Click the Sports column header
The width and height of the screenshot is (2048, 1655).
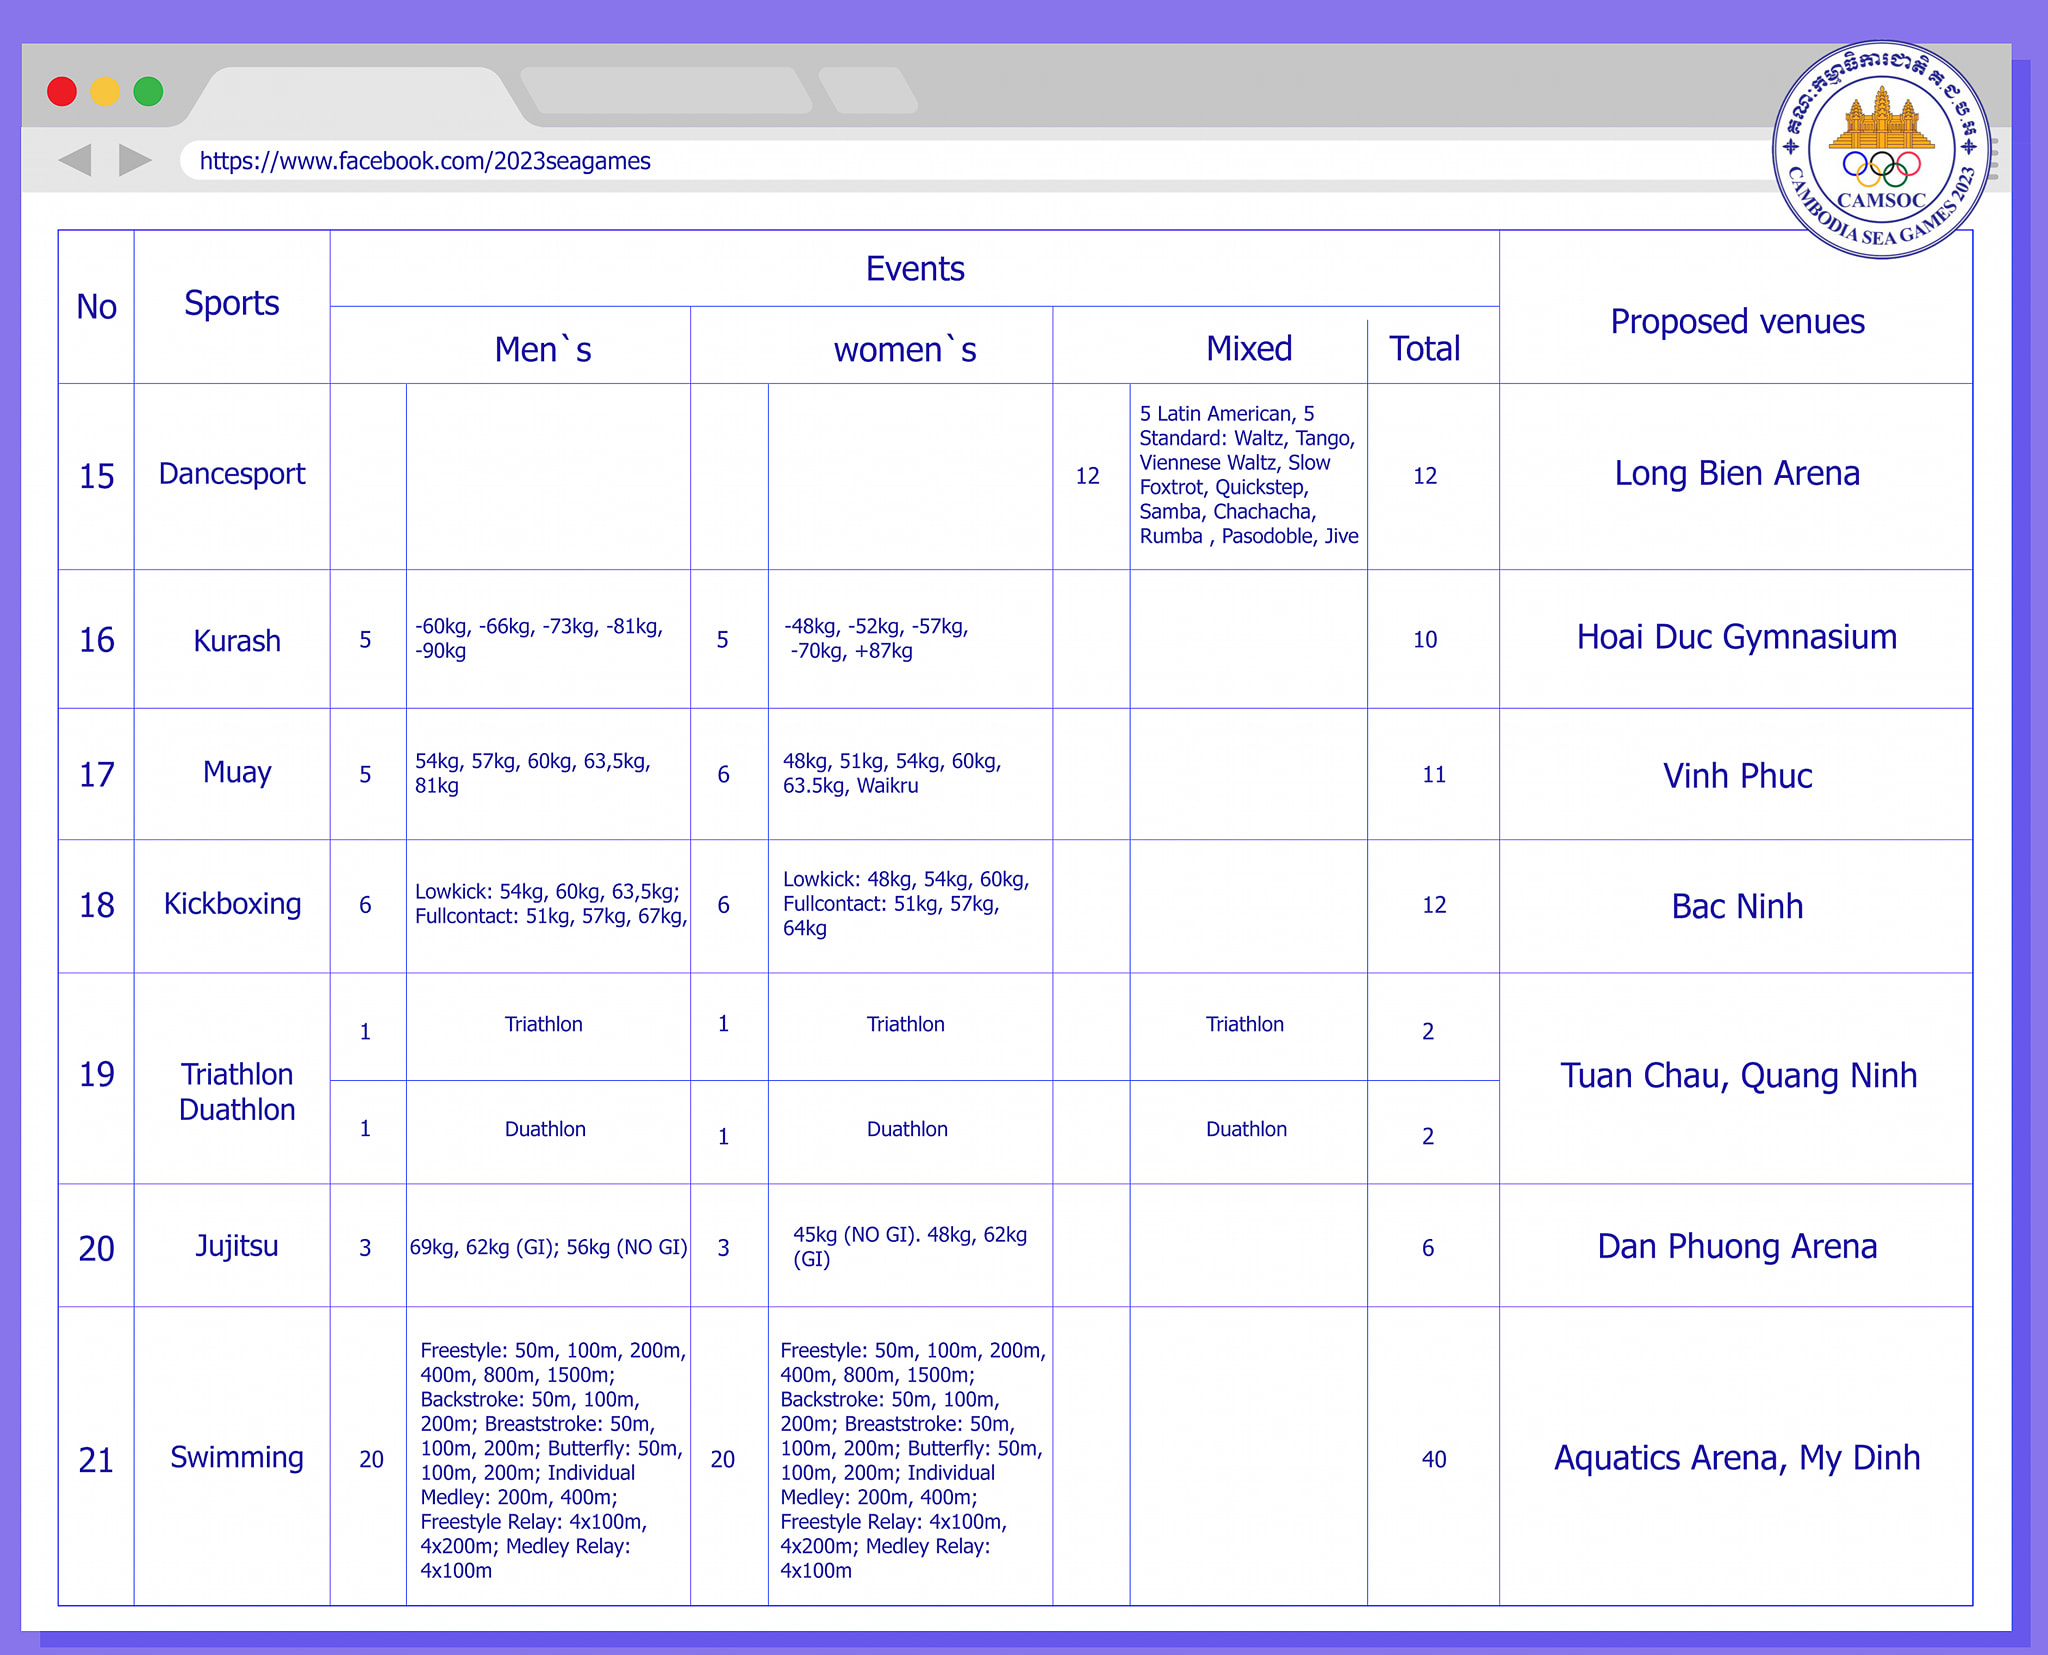(232, 303)
